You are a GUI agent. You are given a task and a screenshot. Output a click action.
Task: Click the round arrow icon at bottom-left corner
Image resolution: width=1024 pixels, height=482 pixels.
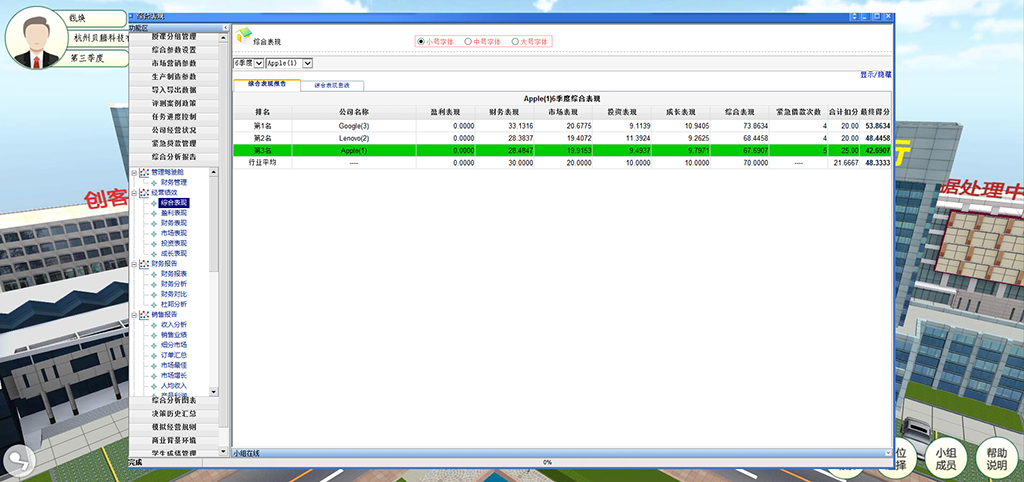[x=17, y=461]
